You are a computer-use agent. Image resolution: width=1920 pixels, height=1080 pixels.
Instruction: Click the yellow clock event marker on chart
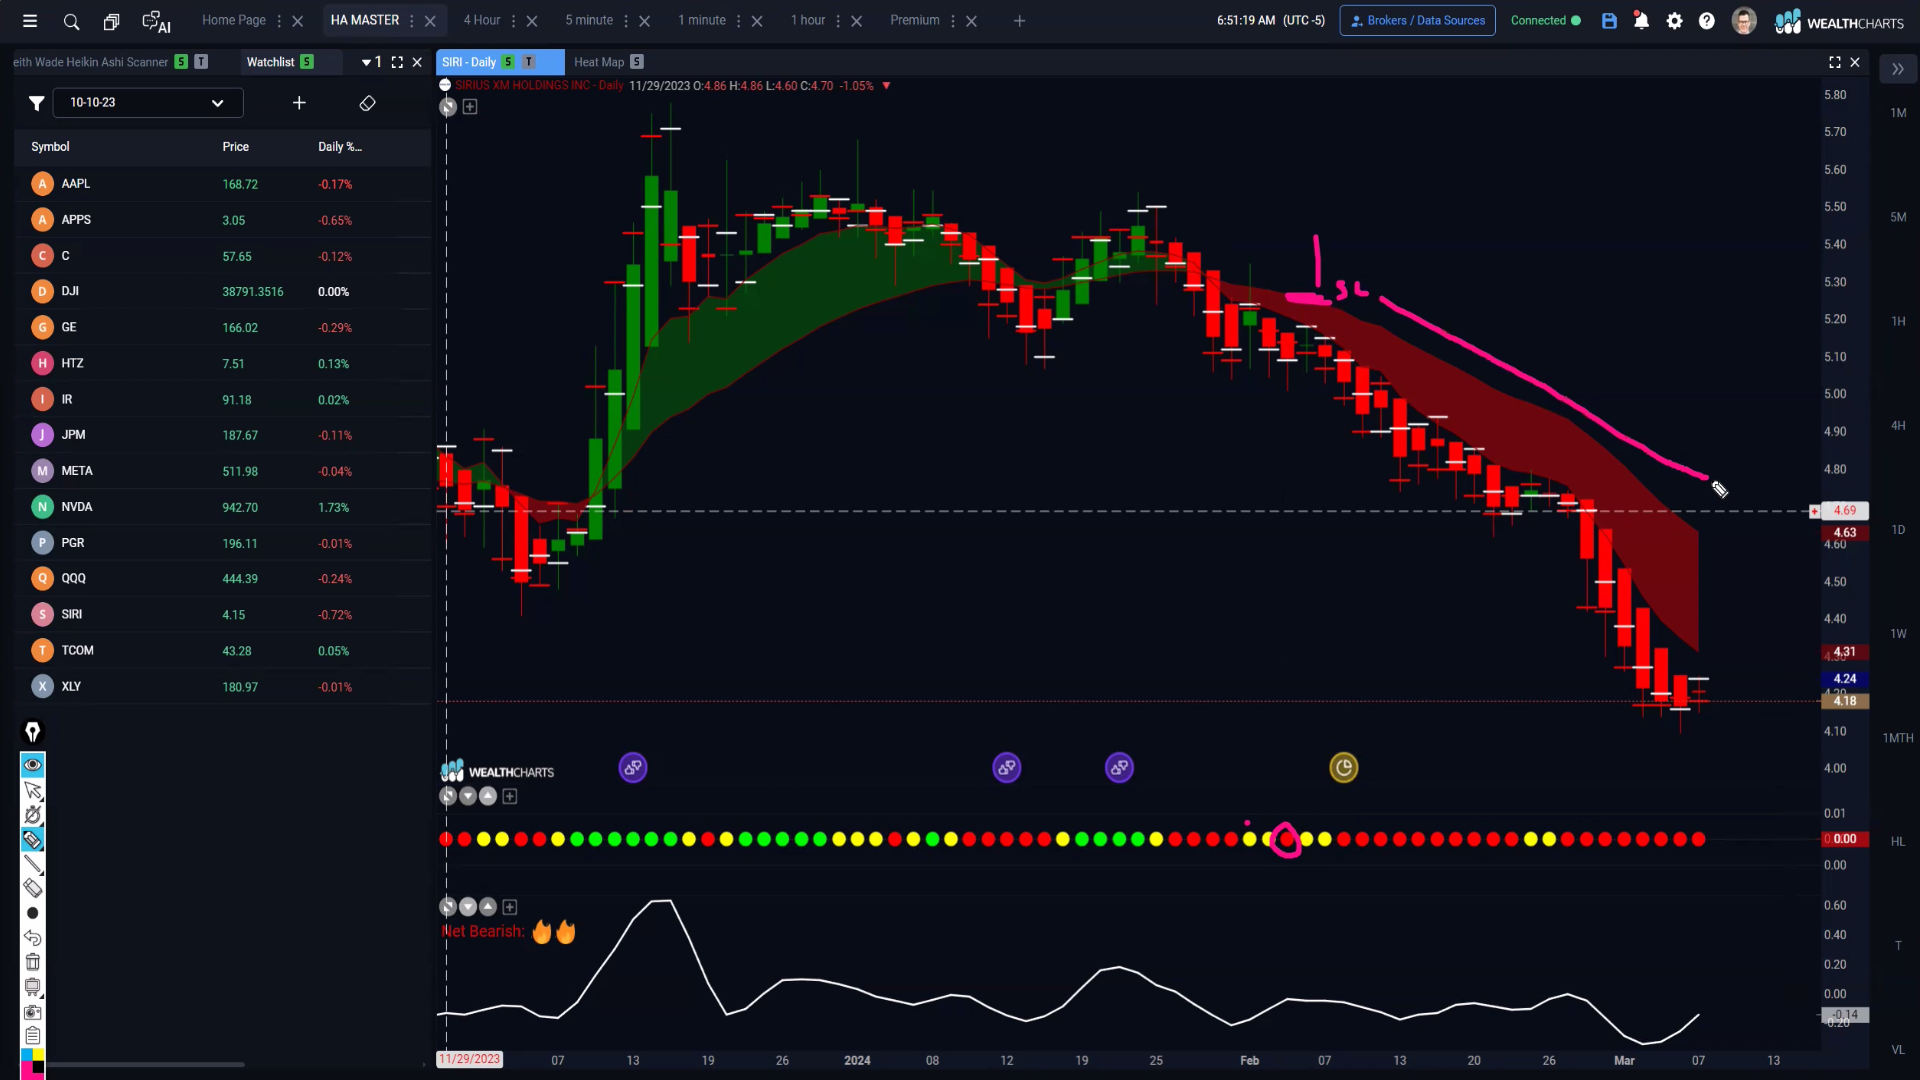[1343, 768]
